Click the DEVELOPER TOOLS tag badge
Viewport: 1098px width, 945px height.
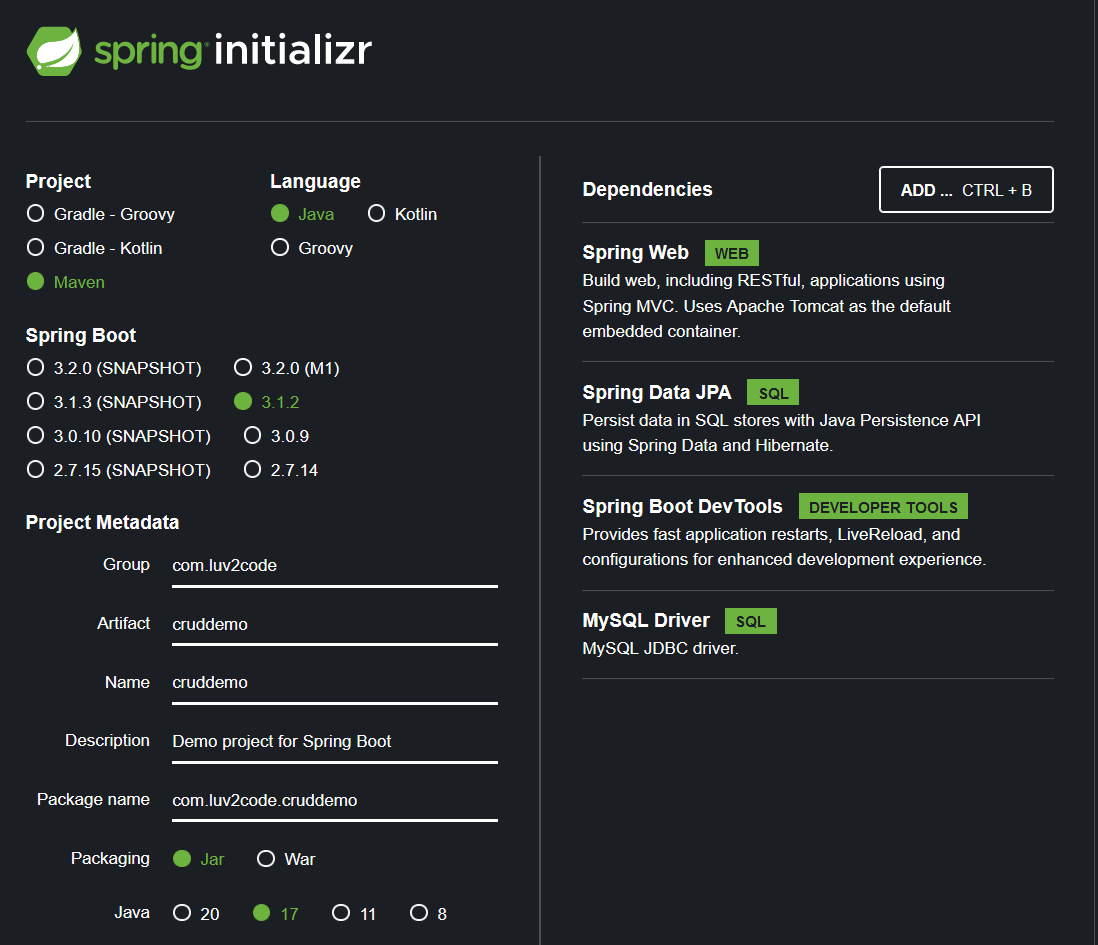pos(883,507)
